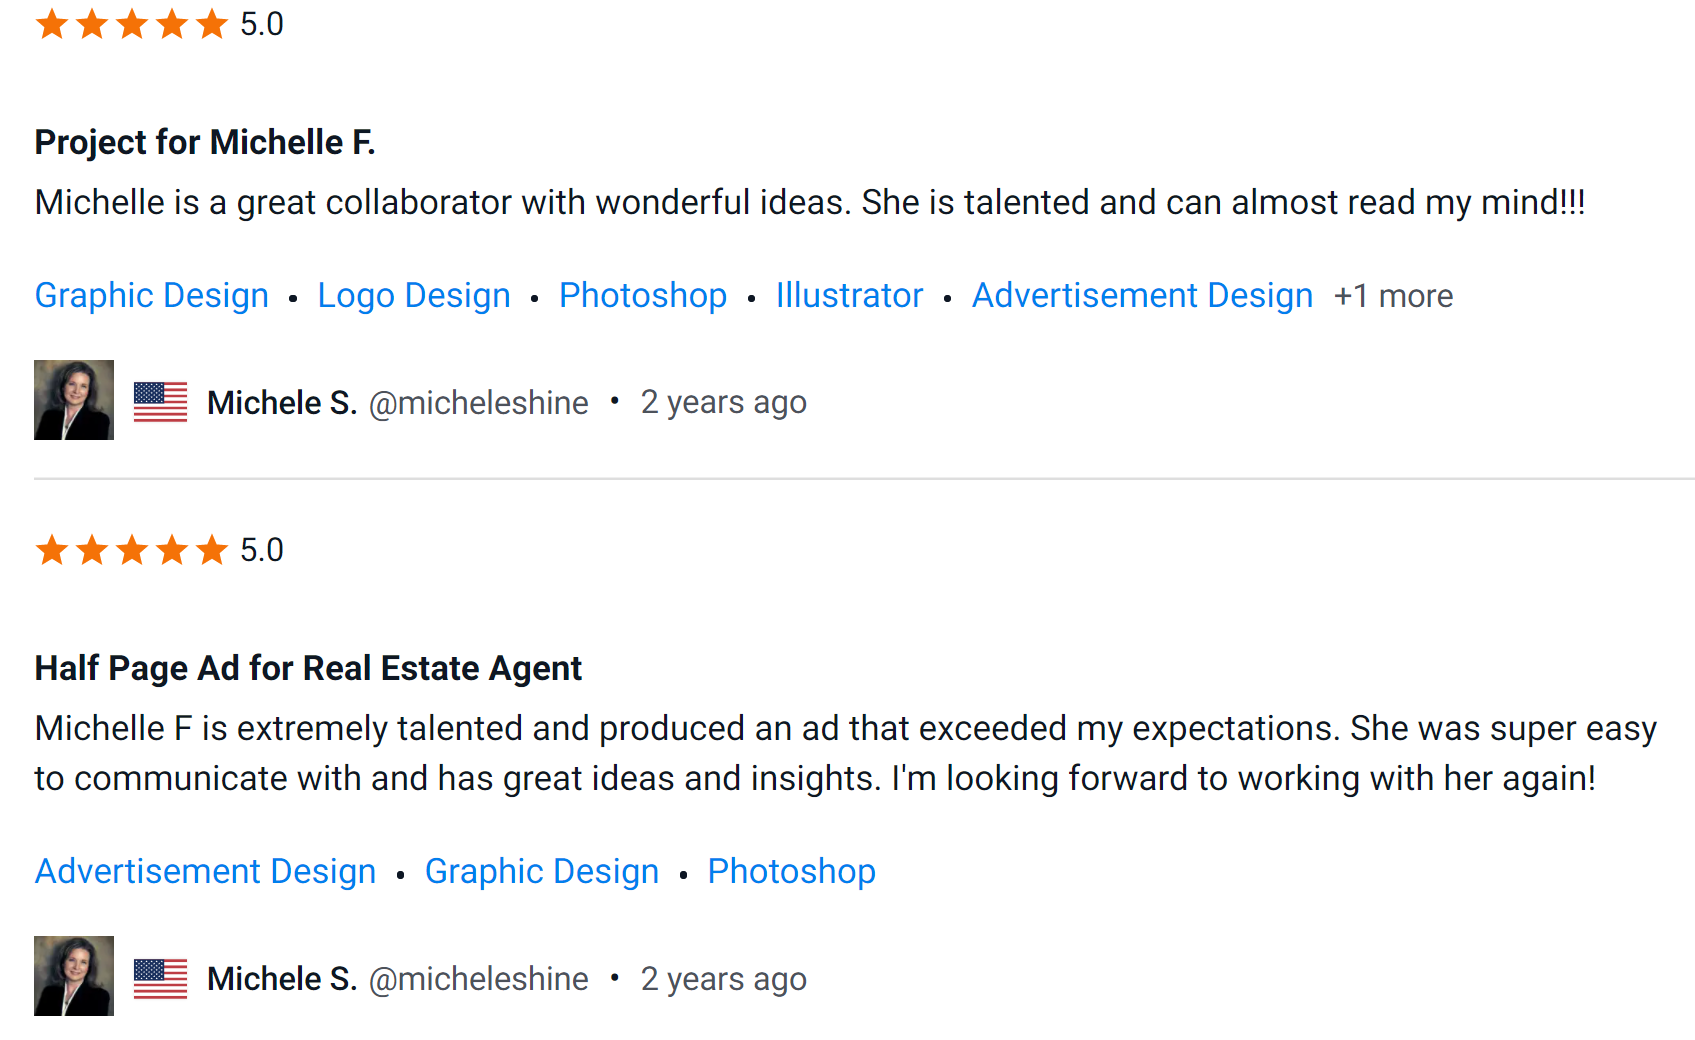Click Advertisement Design tag in second review

[206, 872]
